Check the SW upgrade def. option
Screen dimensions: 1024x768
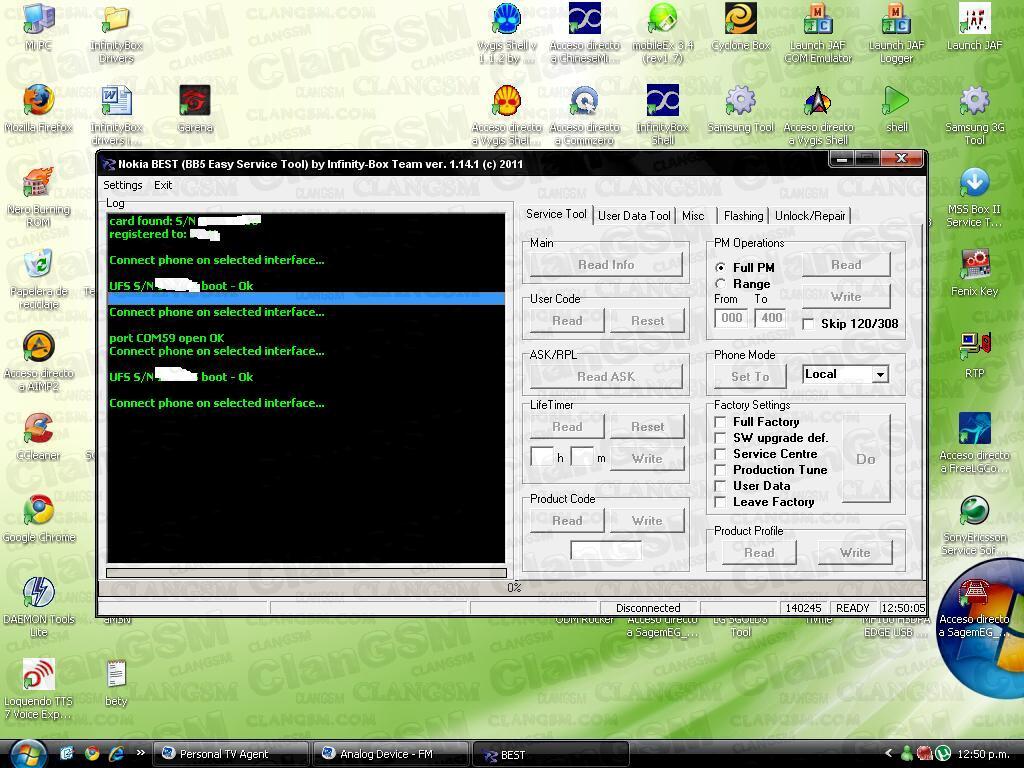pyautogui.click(x=720, y=438)
